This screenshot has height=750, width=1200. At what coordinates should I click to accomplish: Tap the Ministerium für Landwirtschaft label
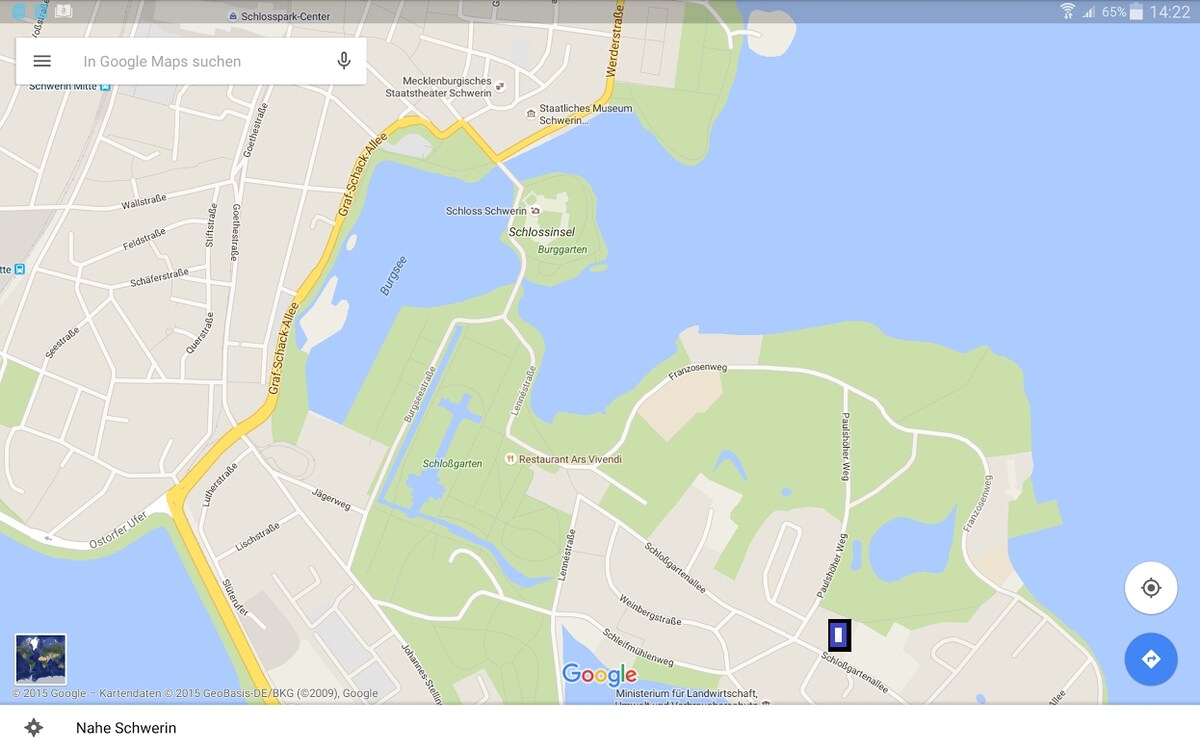point(686,693)
